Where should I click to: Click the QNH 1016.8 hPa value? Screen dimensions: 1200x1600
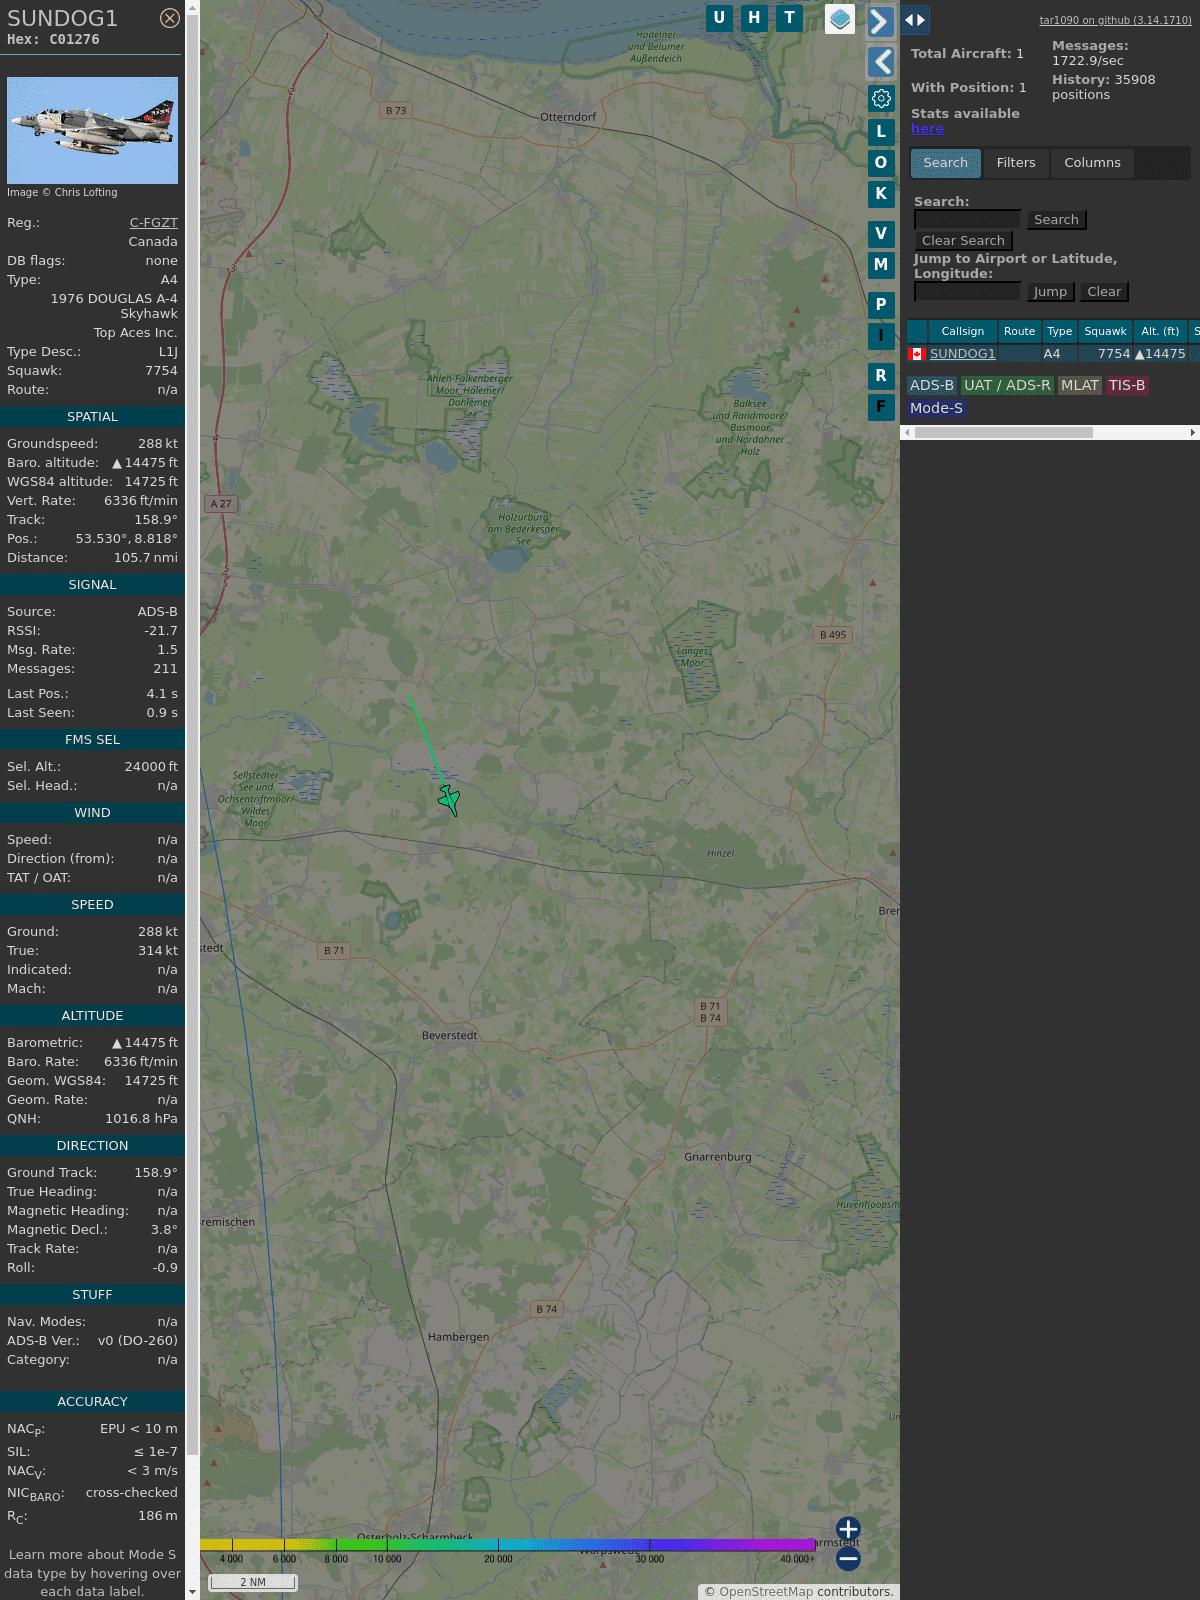(x=141, y=1119)
